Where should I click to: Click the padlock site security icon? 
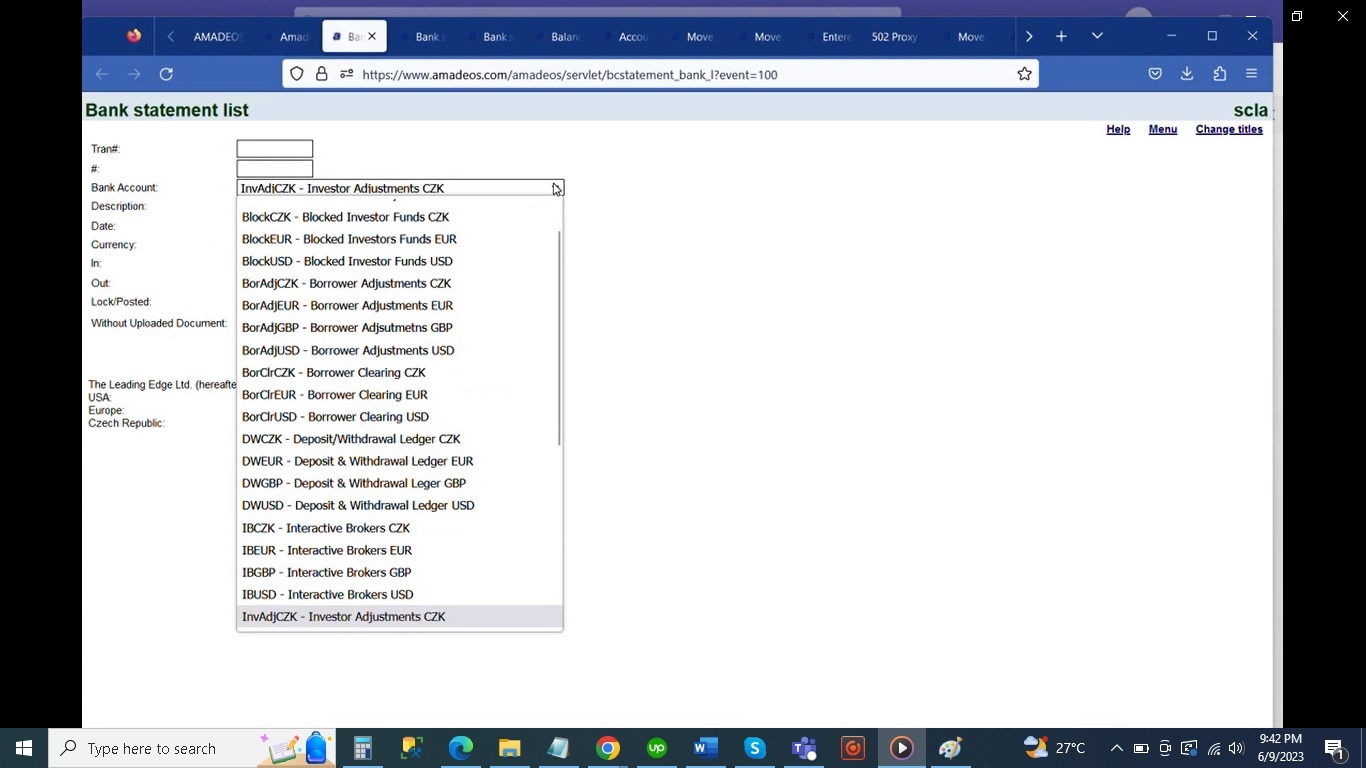click(x=322, y=74)
